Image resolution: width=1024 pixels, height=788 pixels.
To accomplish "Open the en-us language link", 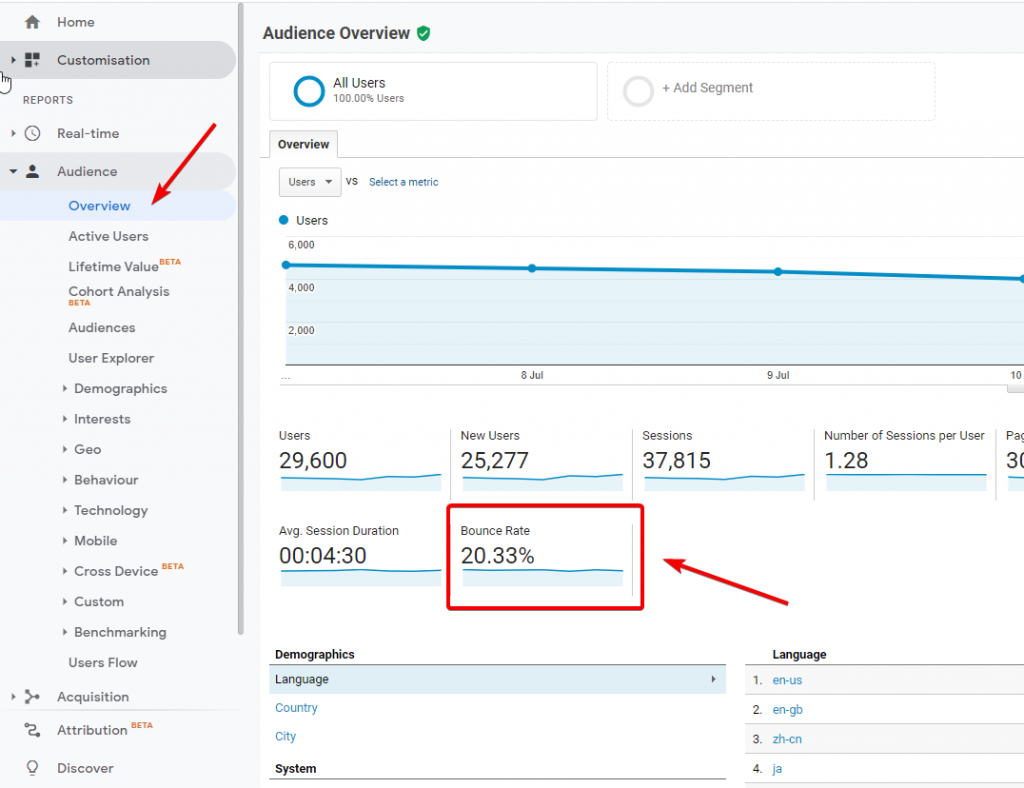I will click(787, 680).
